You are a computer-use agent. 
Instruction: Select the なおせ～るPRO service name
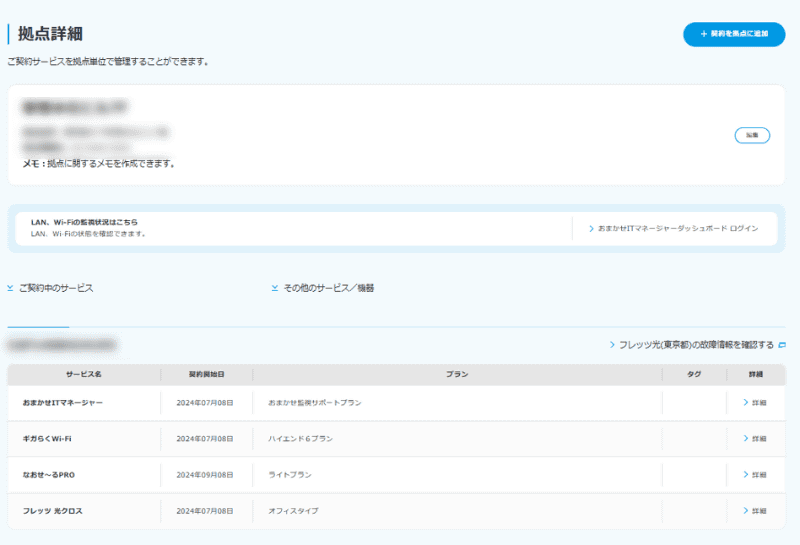click(x=48, y=475)
